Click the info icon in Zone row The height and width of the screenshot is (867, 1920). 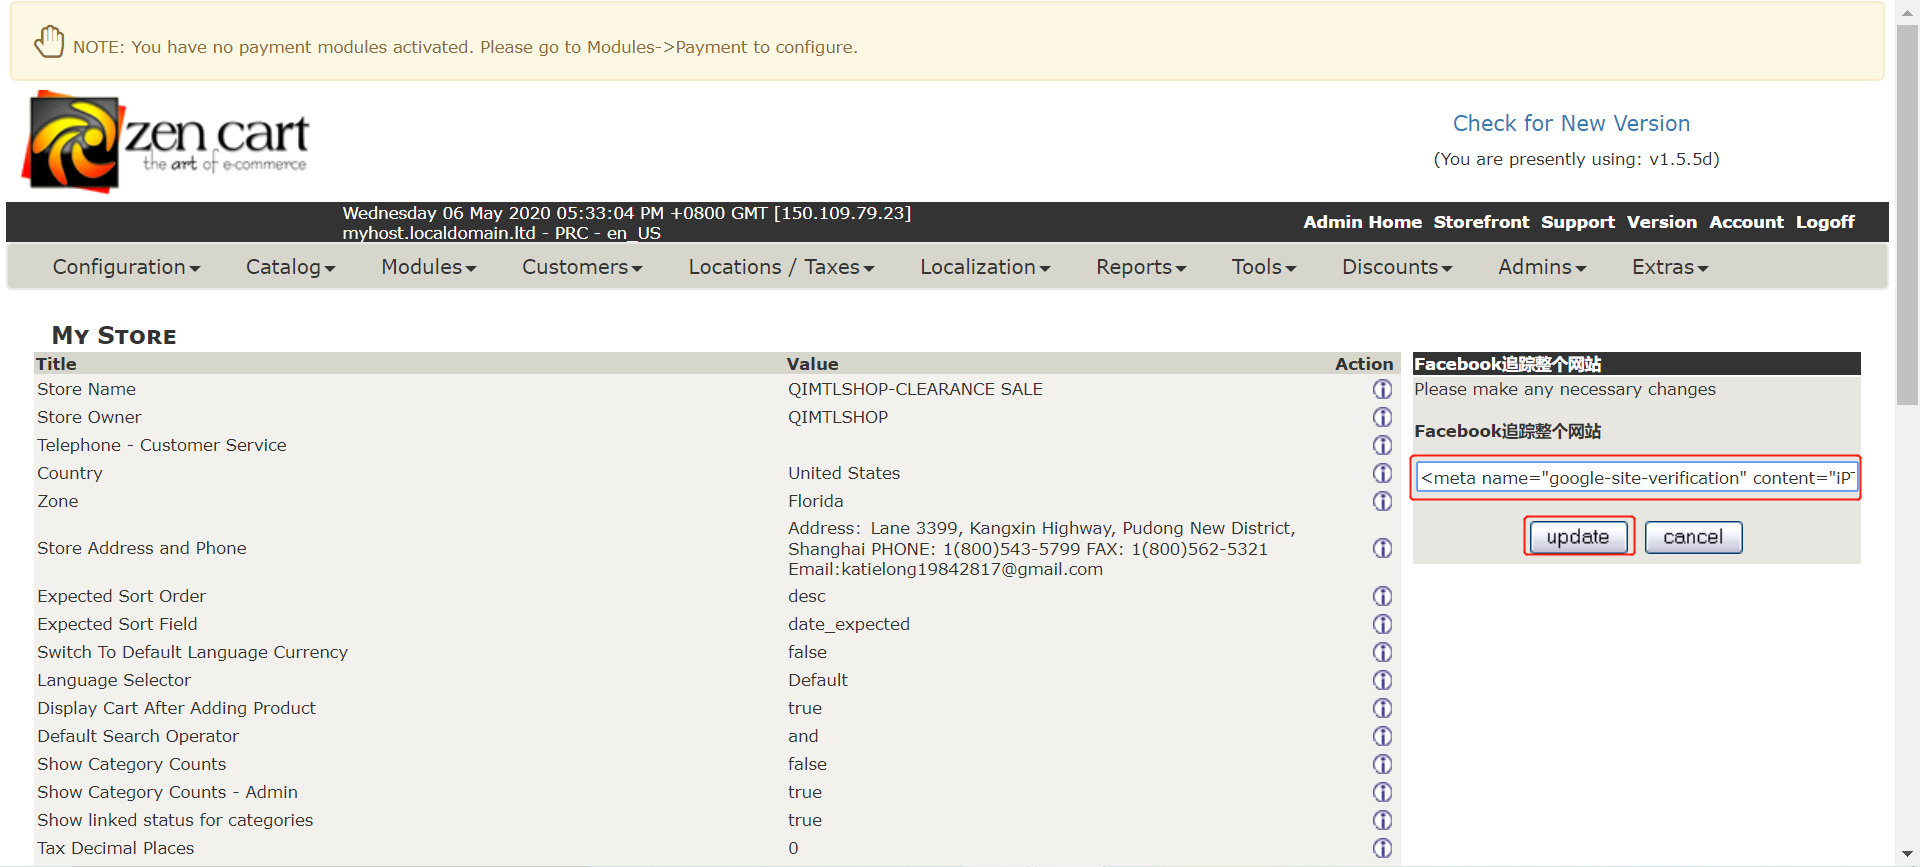coord(1382,501)
